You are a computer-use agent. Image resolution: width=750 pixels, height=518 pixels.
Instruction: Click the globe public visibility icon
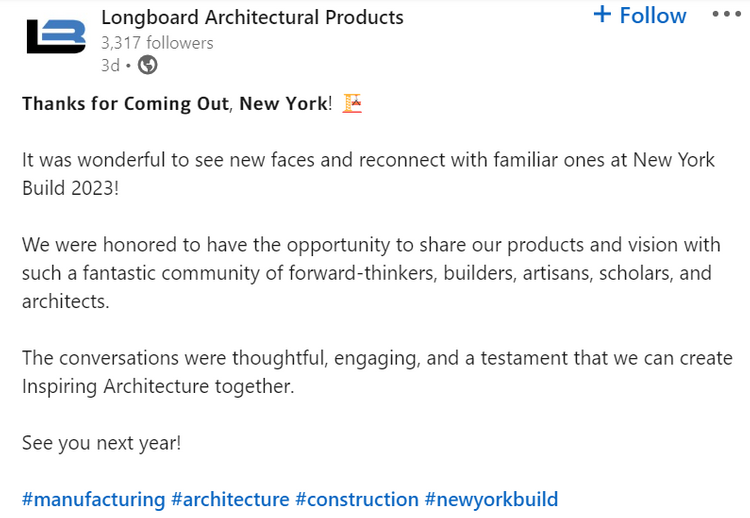[x=147, y=65]
